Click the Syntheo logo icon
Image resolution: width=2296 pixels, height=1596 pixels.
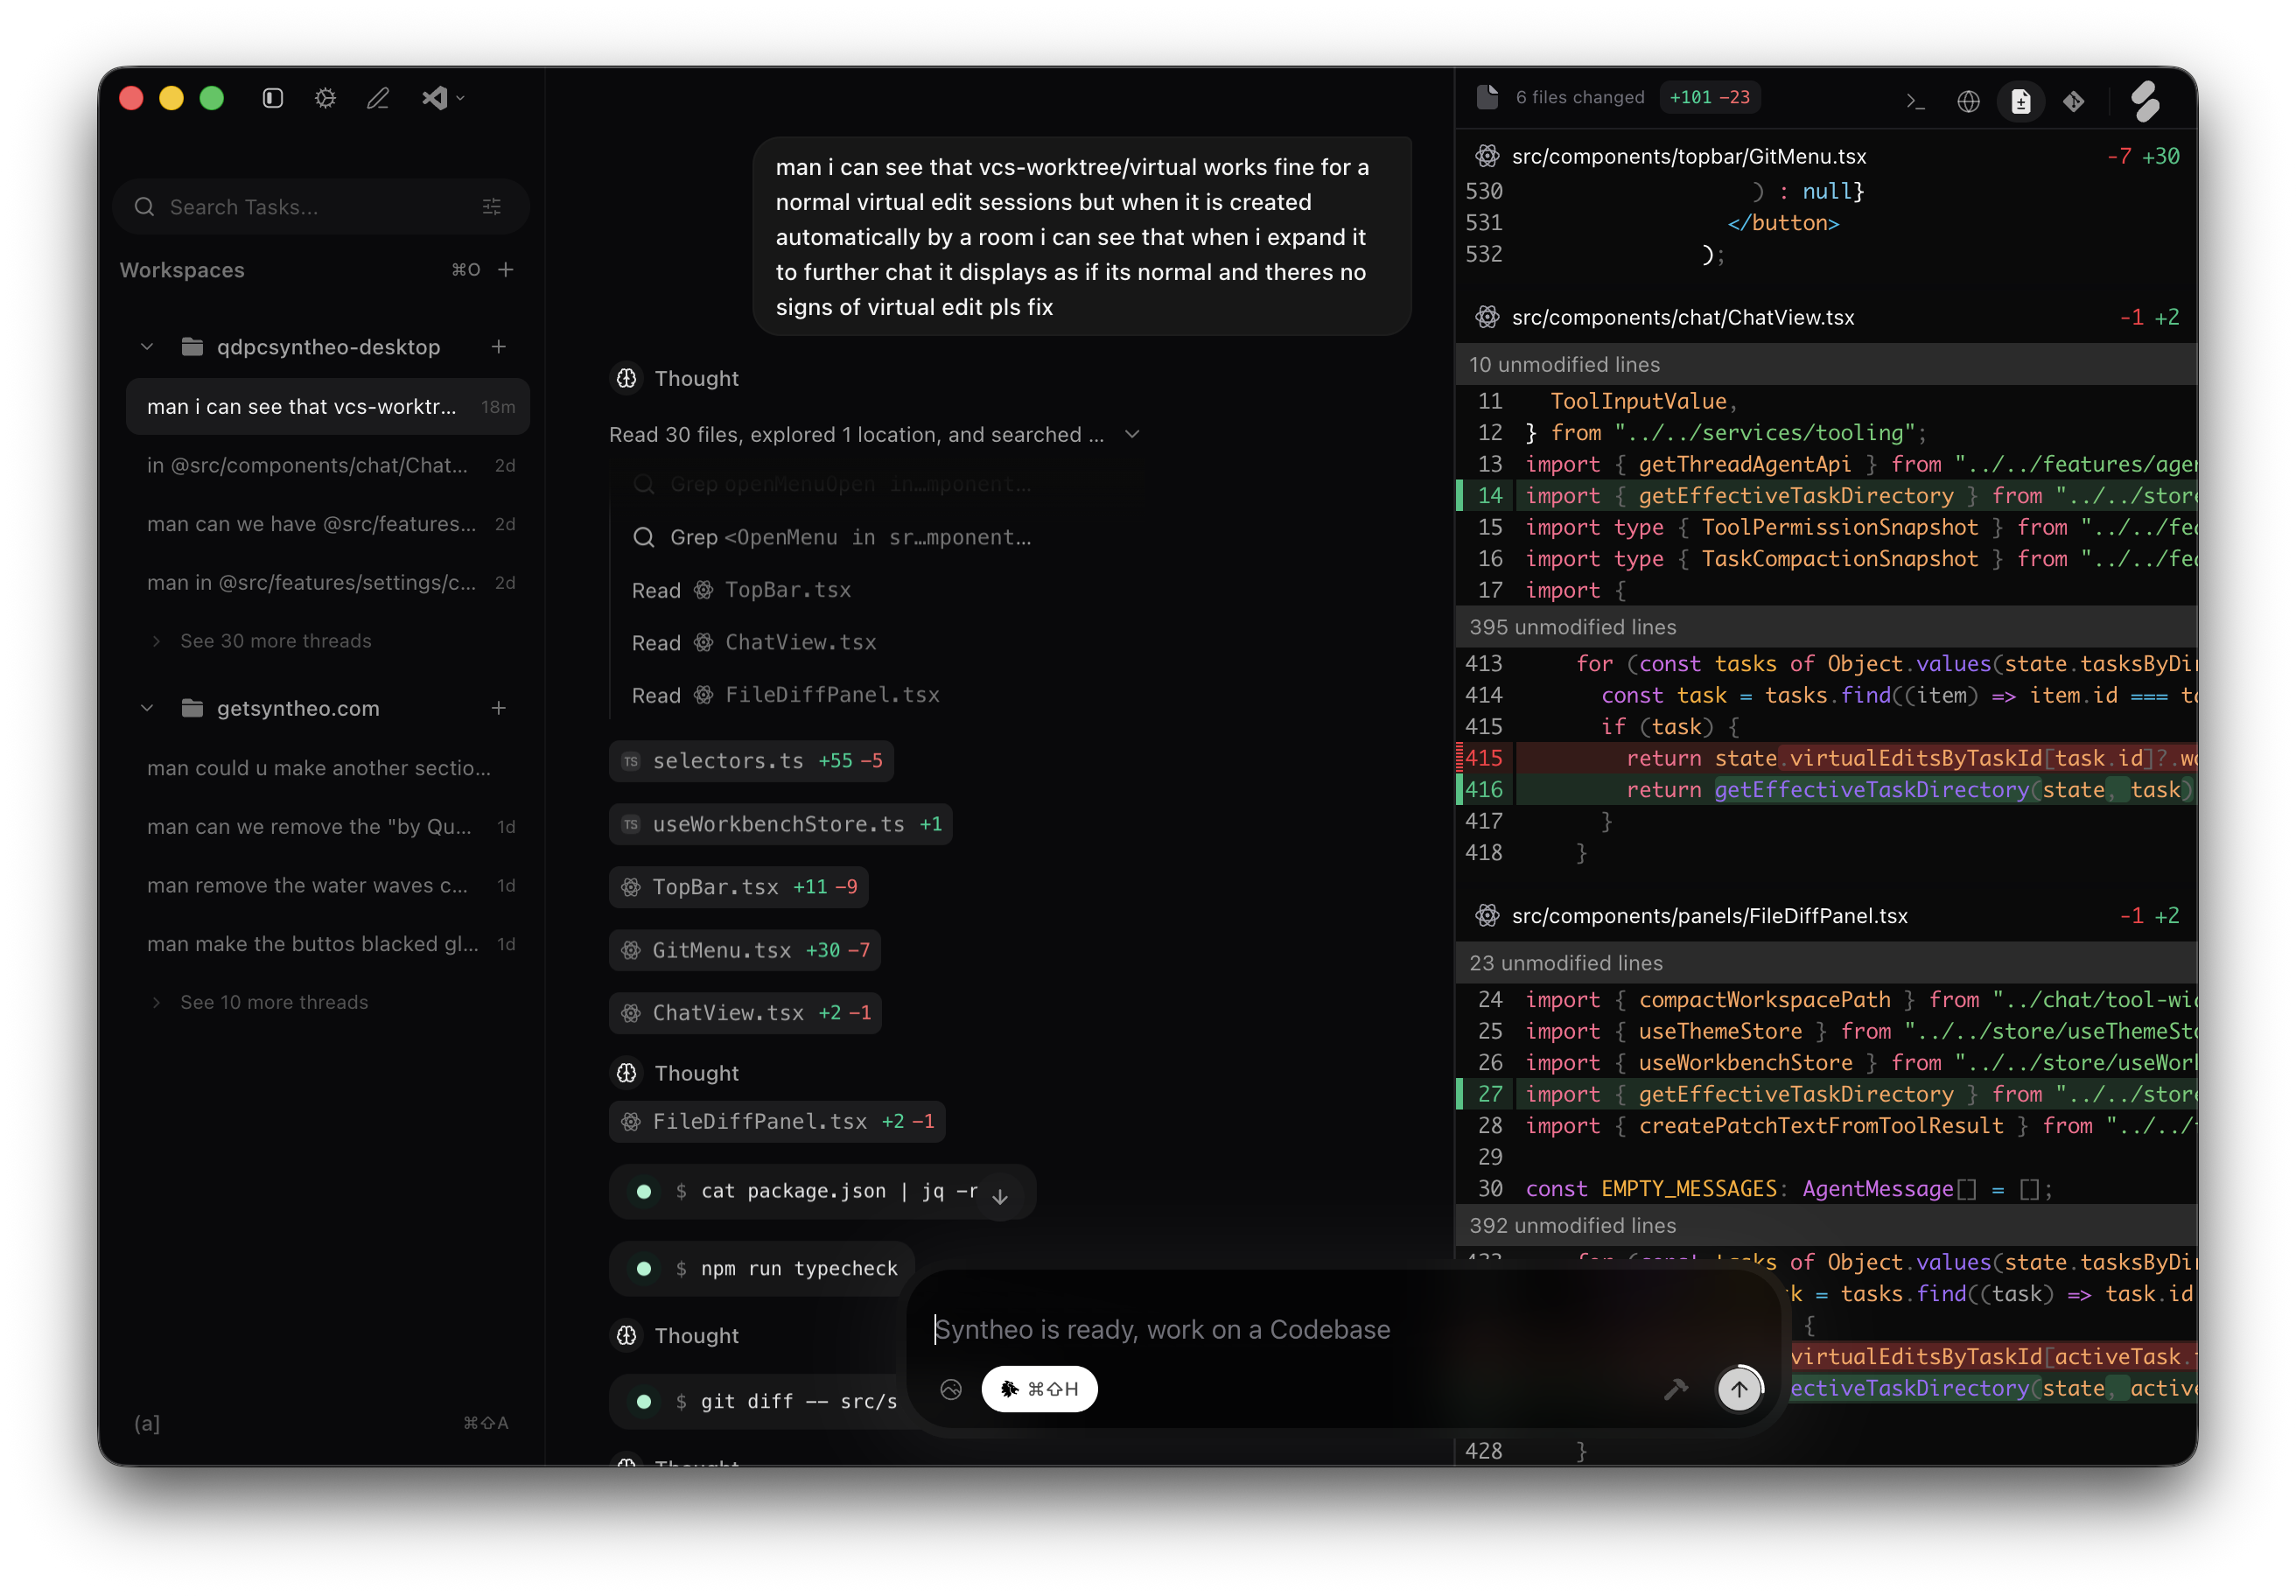click(2145, 100)
